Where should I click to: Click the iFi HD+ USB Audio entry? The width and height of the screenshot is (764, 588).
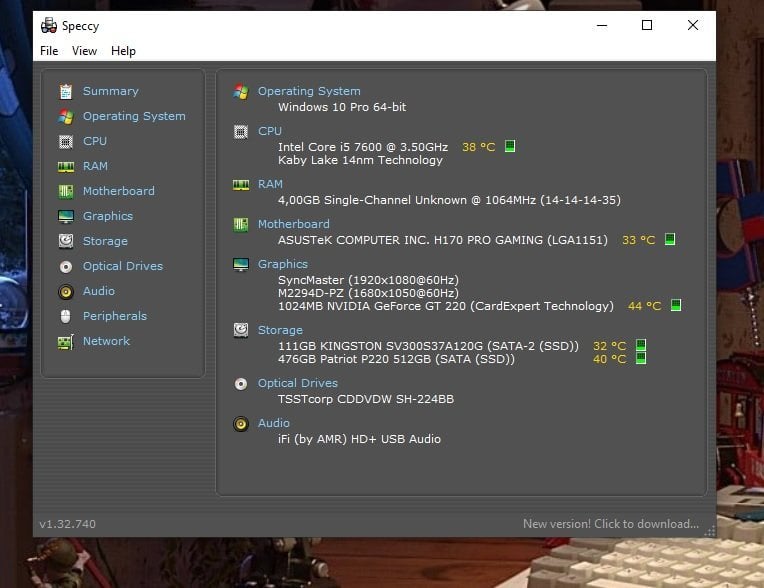(359, 439)
